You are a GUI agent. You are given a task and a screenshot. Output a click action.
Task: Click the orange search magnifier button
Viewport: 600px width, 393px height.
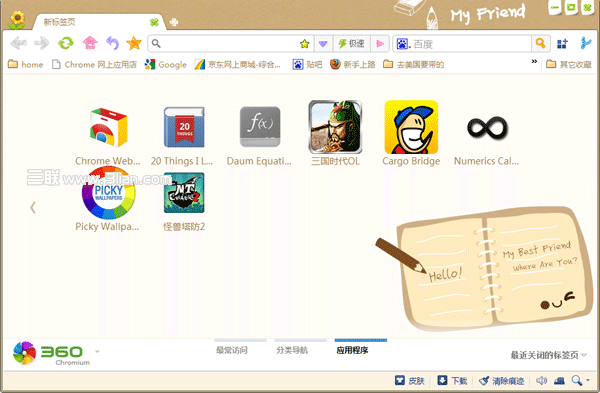tap(541, 44)
